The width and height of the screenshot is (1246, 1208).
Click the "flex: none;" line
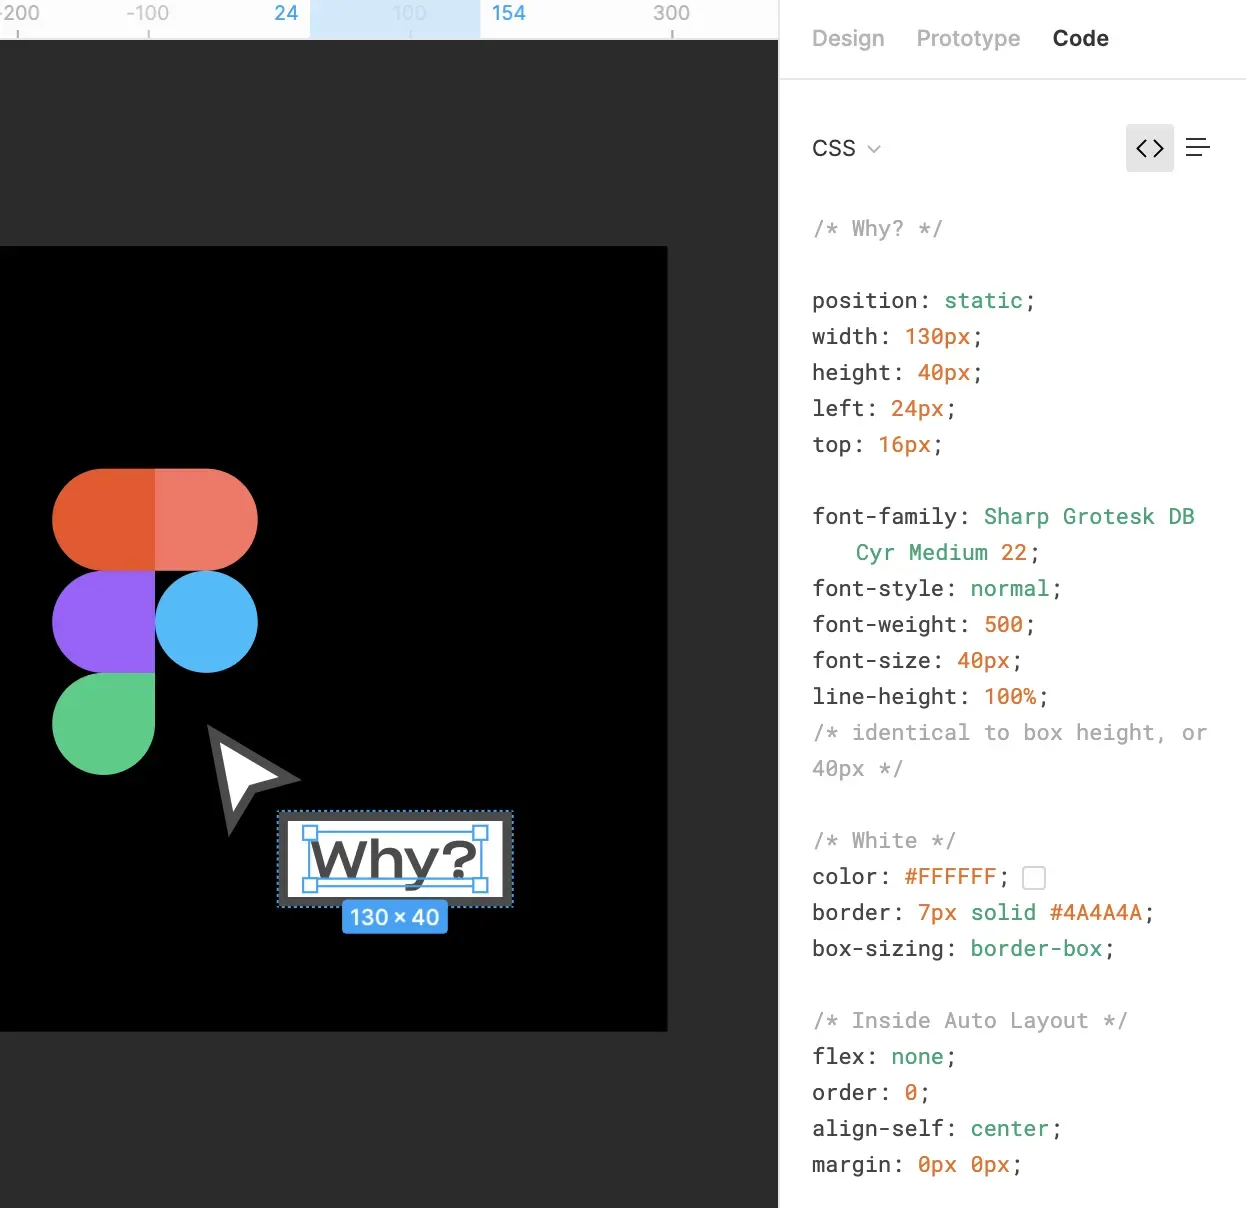(x=884, y=1056)
